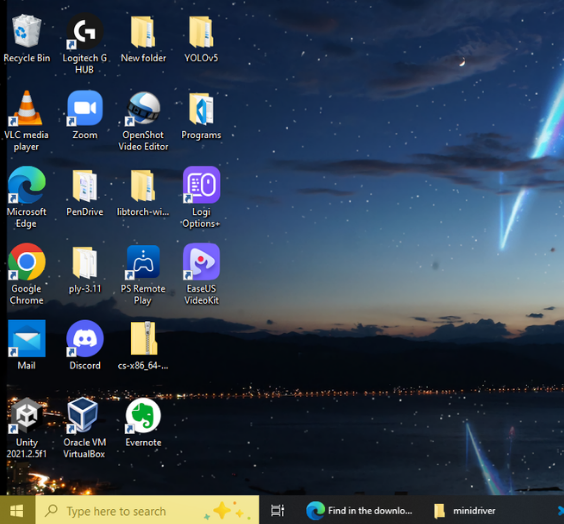Switch to the minidriver taskbar window
Screen dimensions: 564x524
[x=466, y=510]
